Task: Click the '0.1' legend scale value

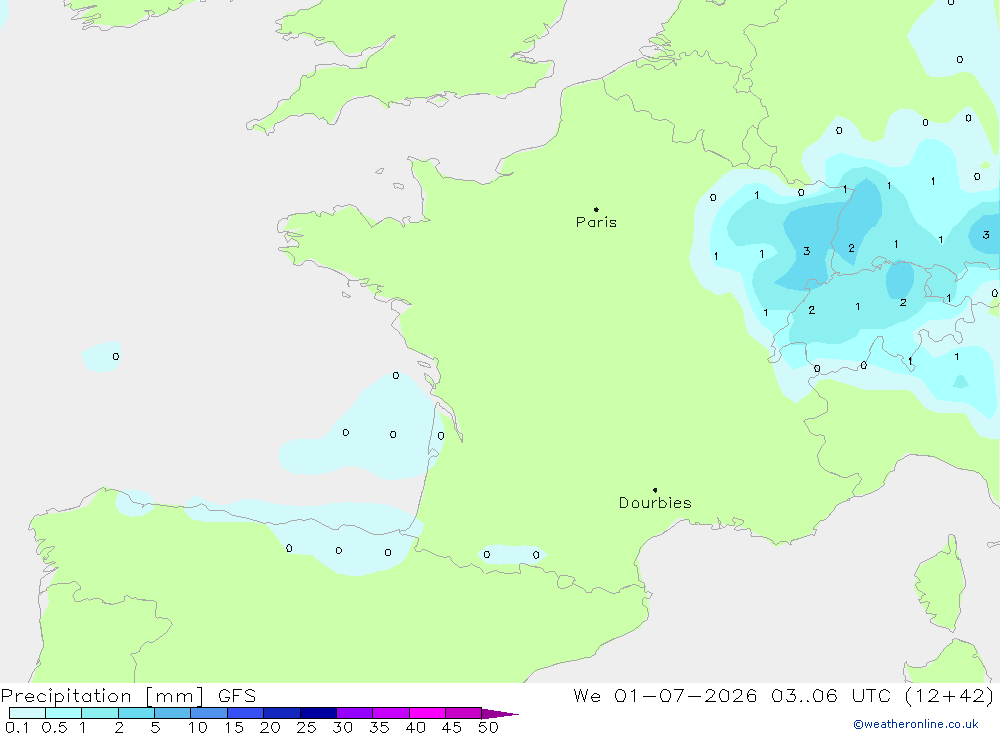Action: [x=17, y=727]
